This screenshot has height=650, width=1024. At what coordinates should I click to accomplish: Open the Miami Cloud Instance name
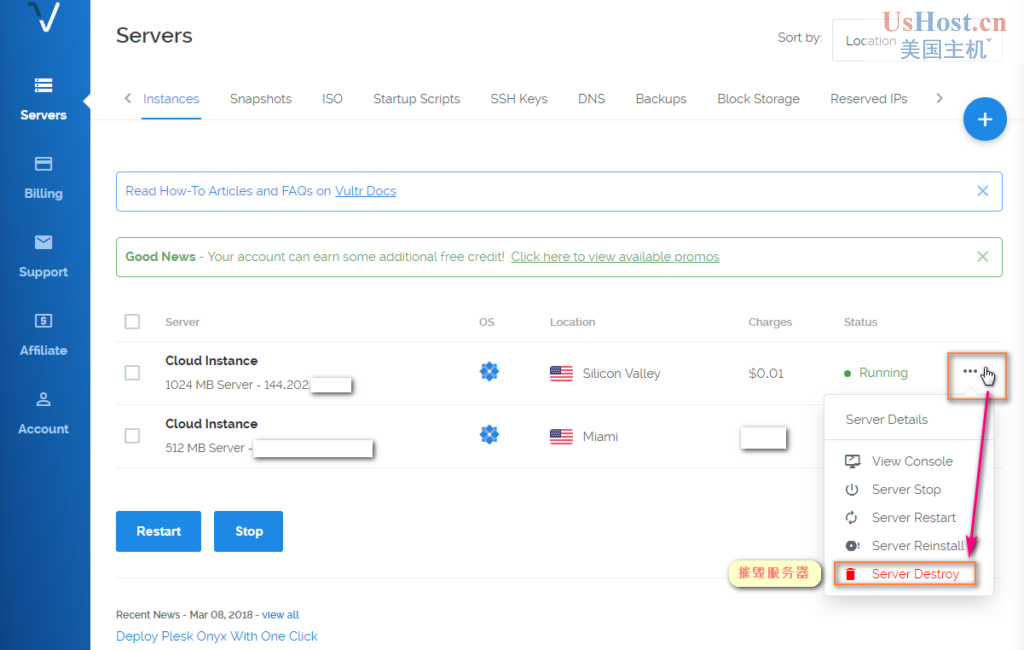pyautogui.click(x=212, y=424)
